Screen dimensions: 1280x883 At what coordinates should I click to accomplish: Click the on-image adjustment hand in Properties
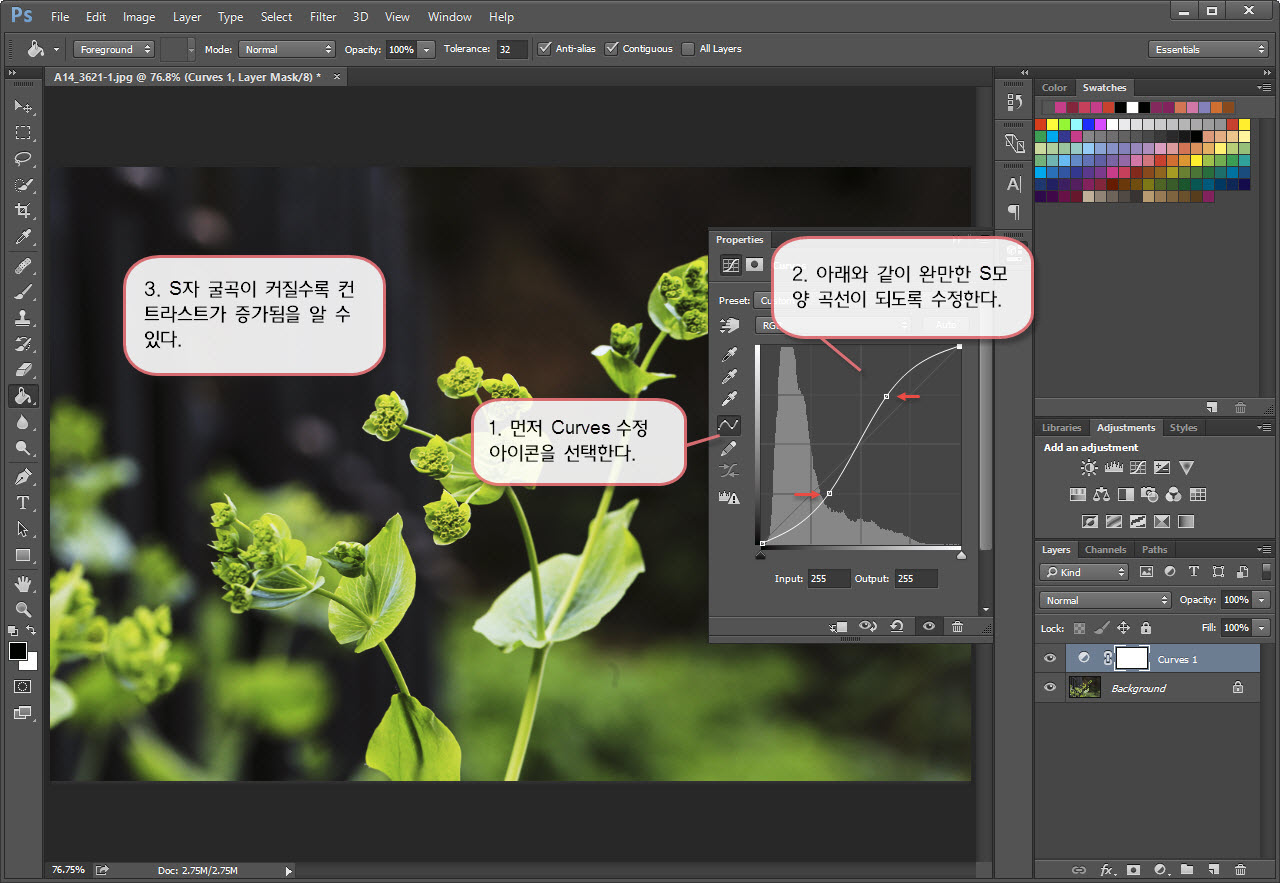pyautogui.click(x=729, y=326)
